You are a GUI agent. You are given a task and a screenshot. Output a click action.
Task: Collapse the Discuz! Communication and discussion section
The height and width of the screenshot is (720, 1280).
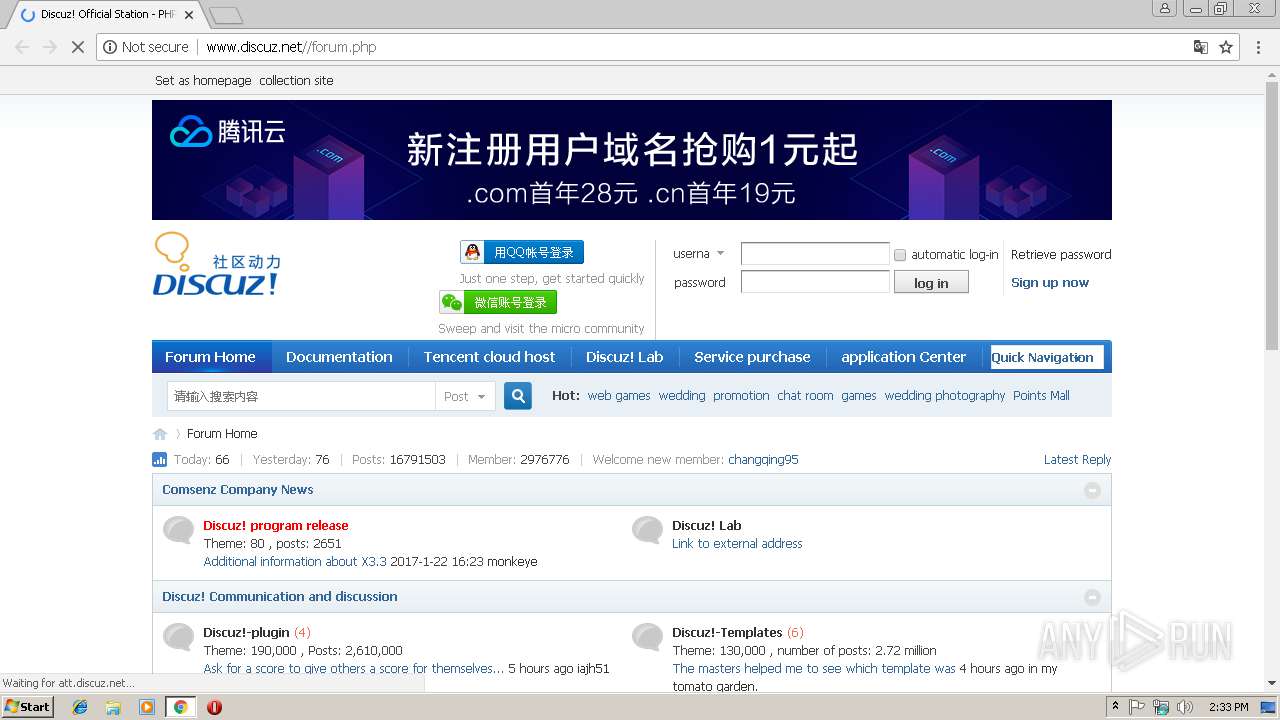[x=1092, y=597]
